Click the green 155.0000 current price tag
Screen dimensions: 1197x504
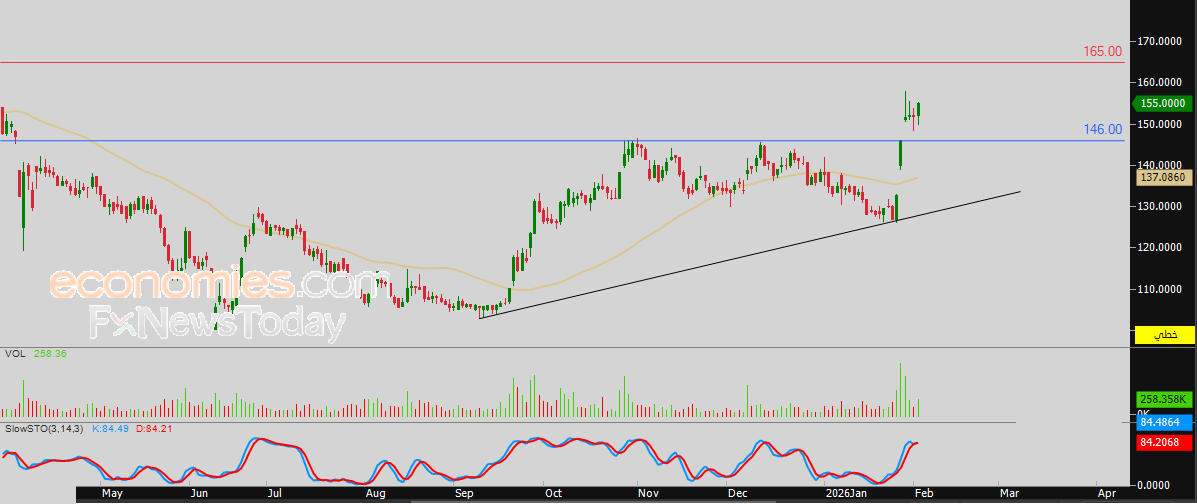[x=1161, y=103]
